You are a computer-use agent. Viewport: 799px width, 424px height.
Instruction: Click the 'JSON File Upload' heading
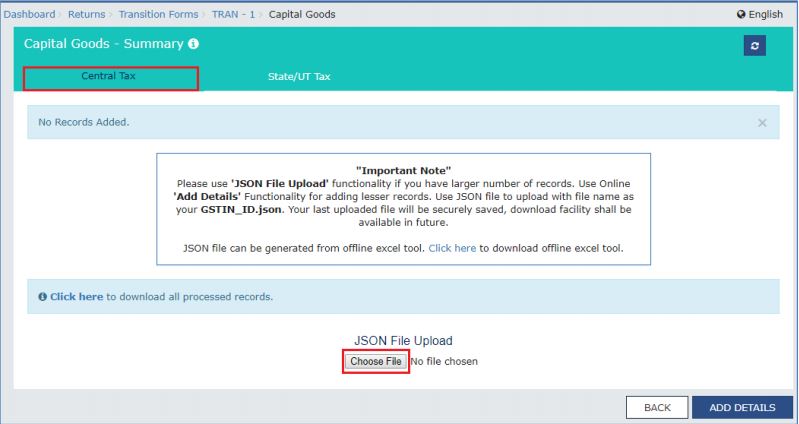tap(403, 340)
